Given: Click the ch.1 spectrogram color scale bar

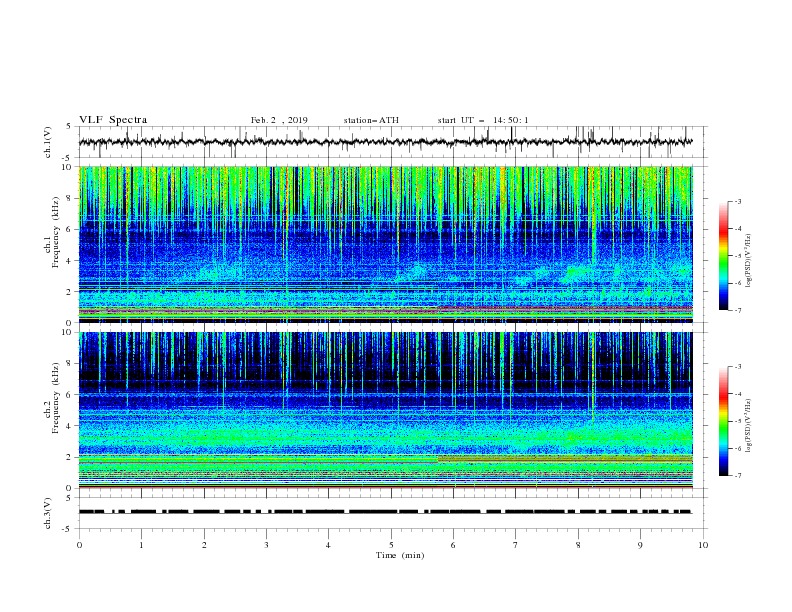Looking at the screenshot, I should coord(723,256).
